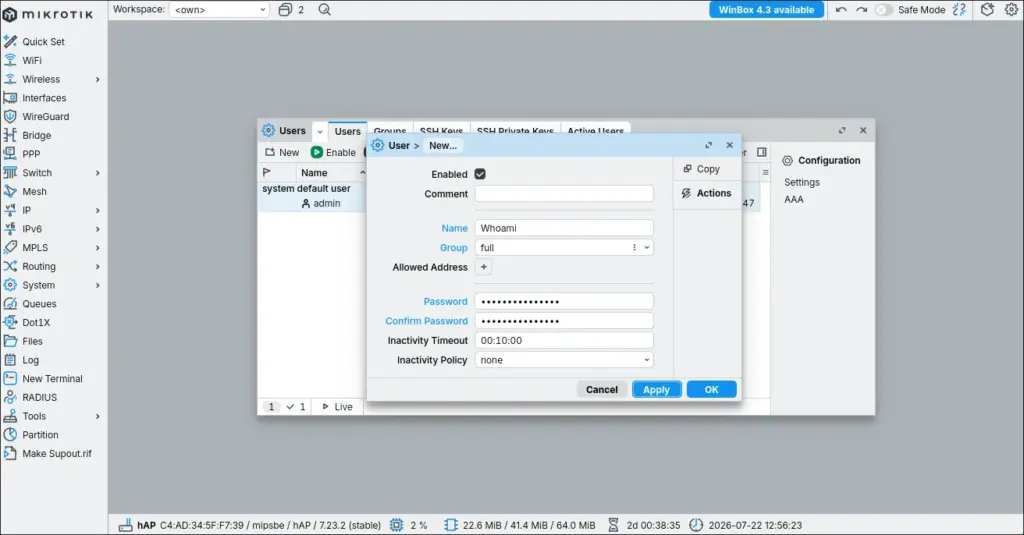The height and width of the screenshot is (535, 1024).
Task: Open the Files section
Action: (x=32, y=341)
